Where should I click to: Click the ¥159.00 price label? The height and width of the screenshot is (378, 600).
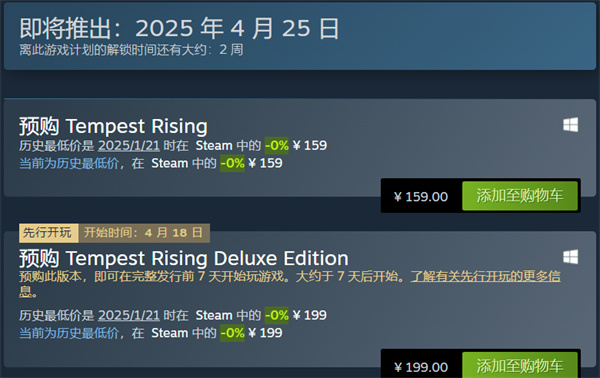(421, 197)
